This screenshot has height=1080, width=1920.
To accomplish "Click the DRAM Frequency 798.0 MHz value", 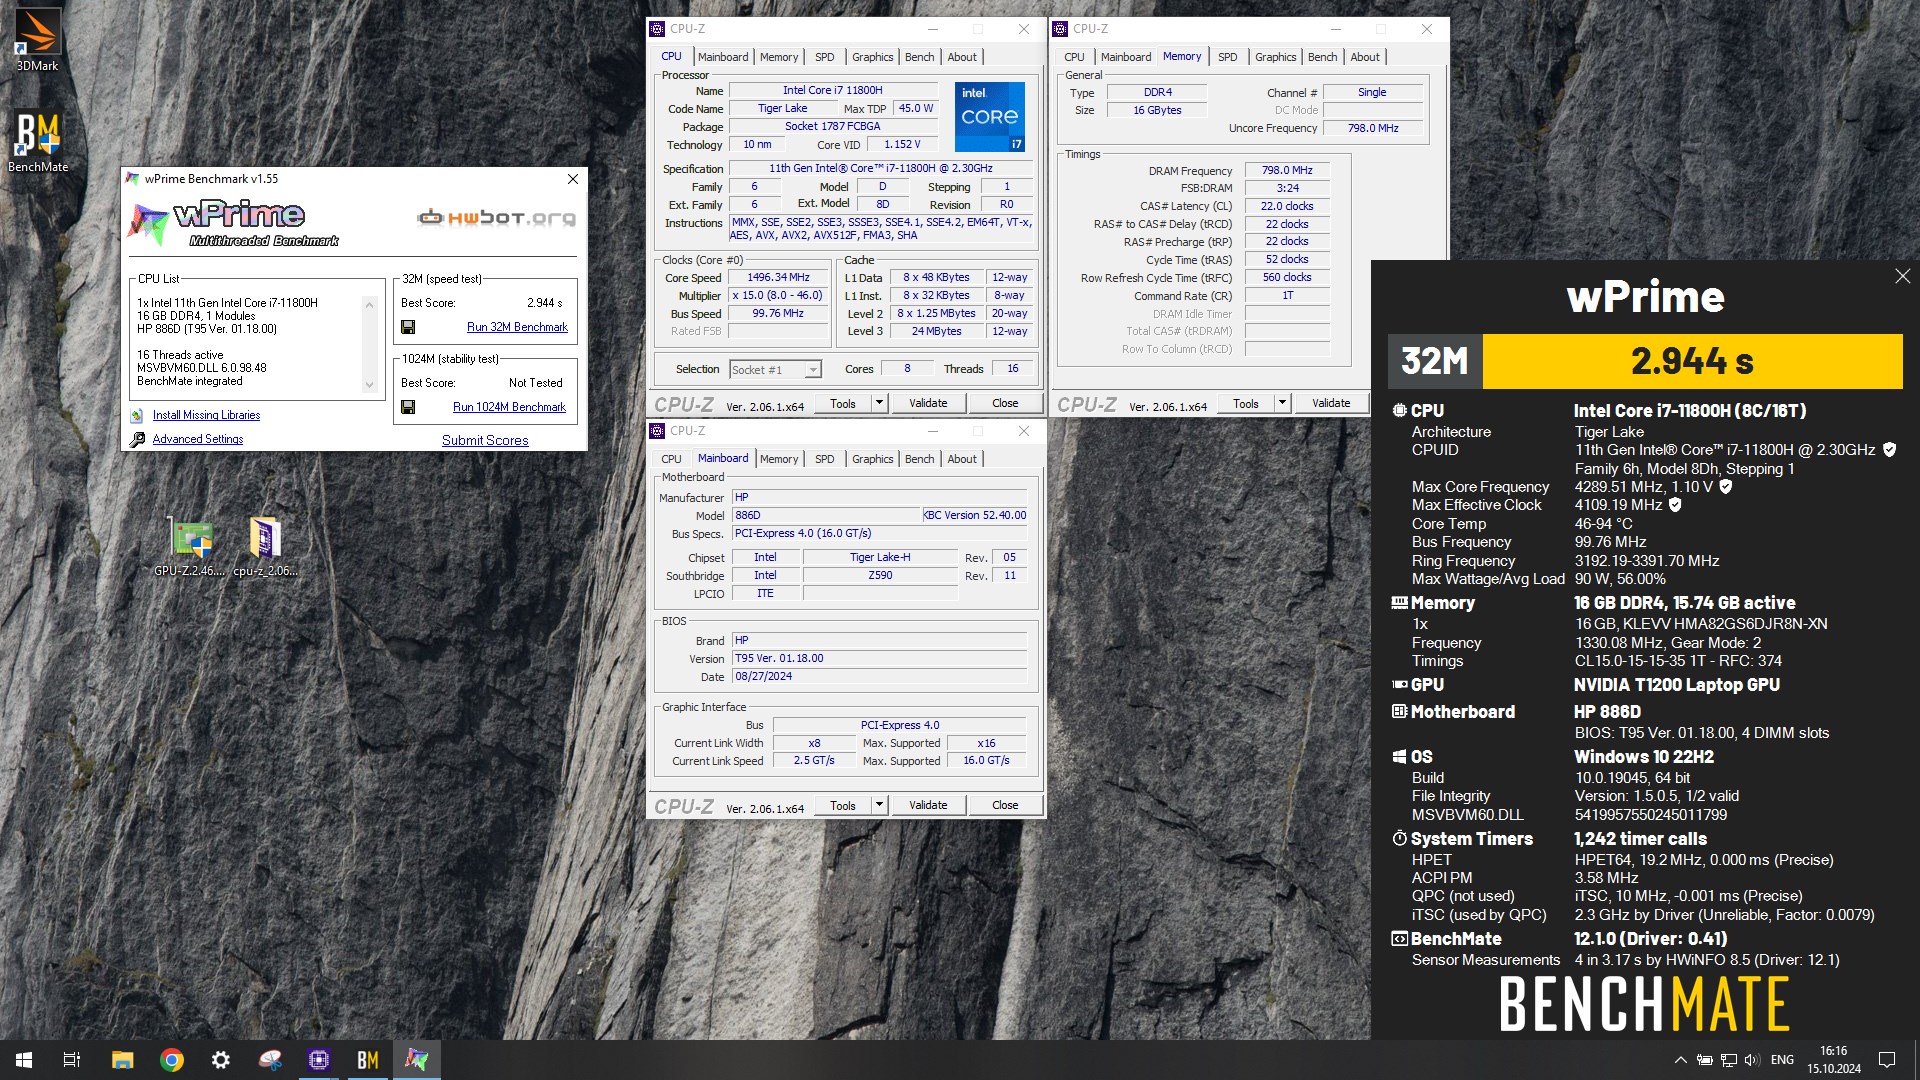I will click(x=1287, y=171).
